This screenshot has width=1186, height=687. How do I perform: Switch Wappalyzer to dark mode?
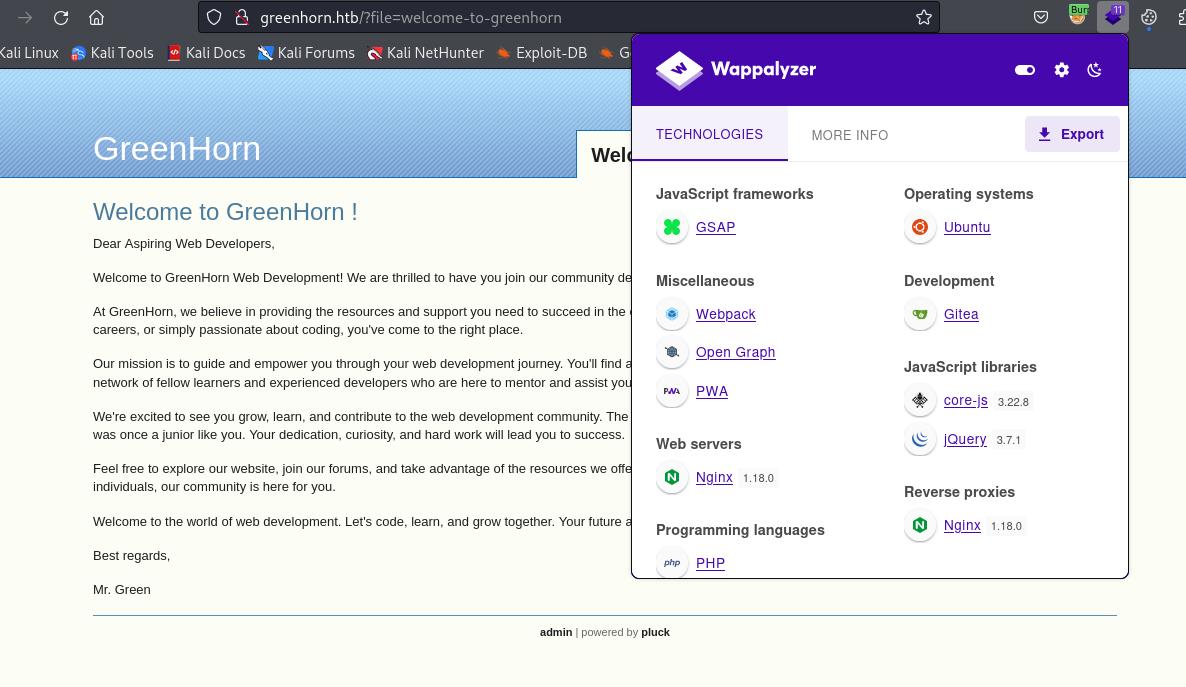(x=1094, y=70)
